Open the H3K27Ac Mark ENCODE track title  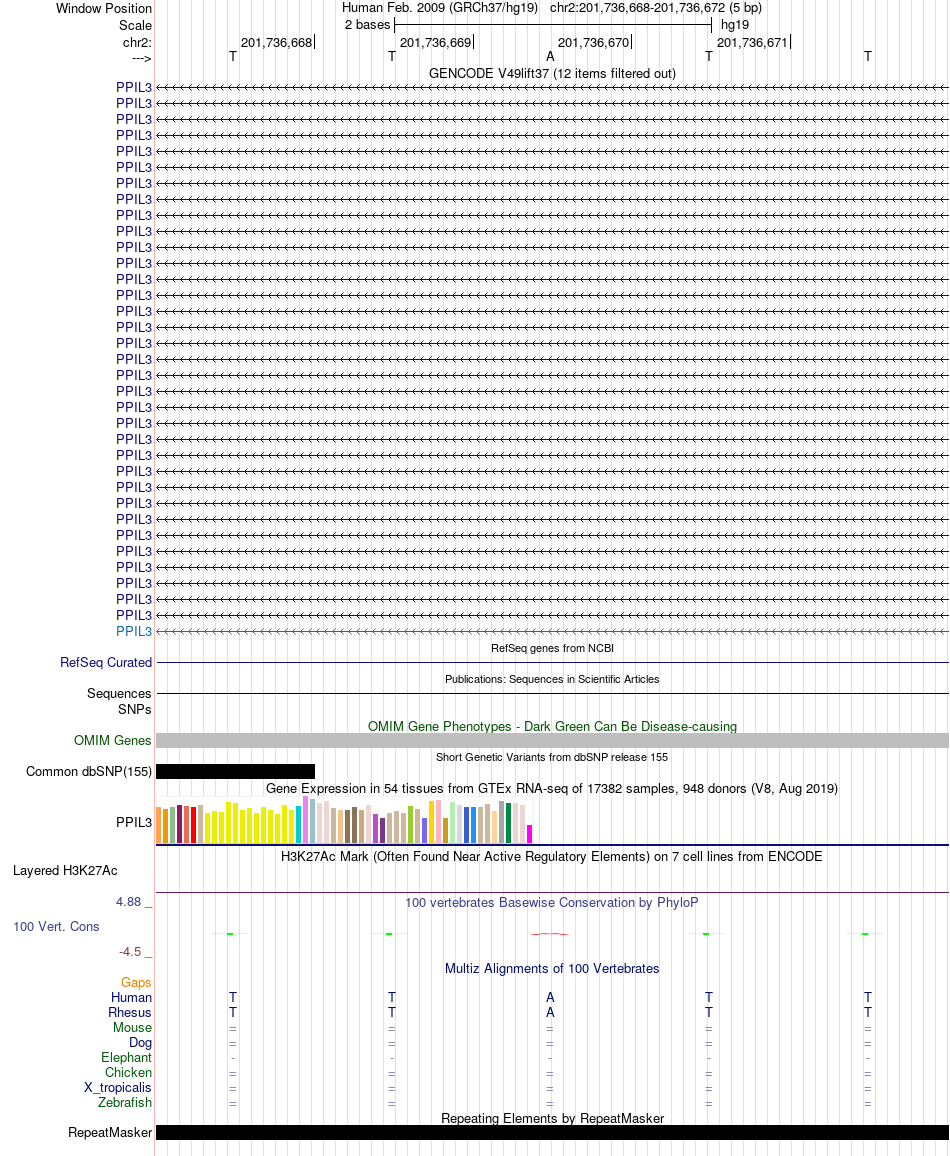click(x=552, y=856)
